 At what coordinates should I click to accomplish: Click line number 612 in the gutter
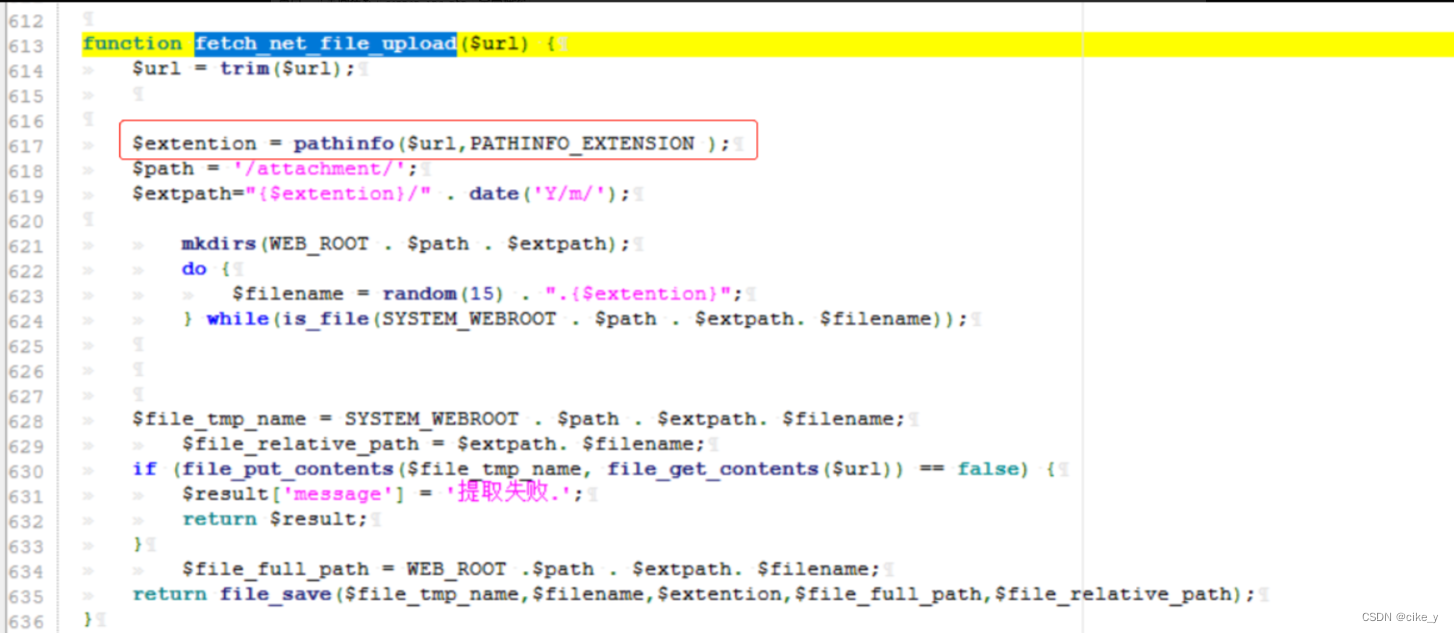pos(26,21)
